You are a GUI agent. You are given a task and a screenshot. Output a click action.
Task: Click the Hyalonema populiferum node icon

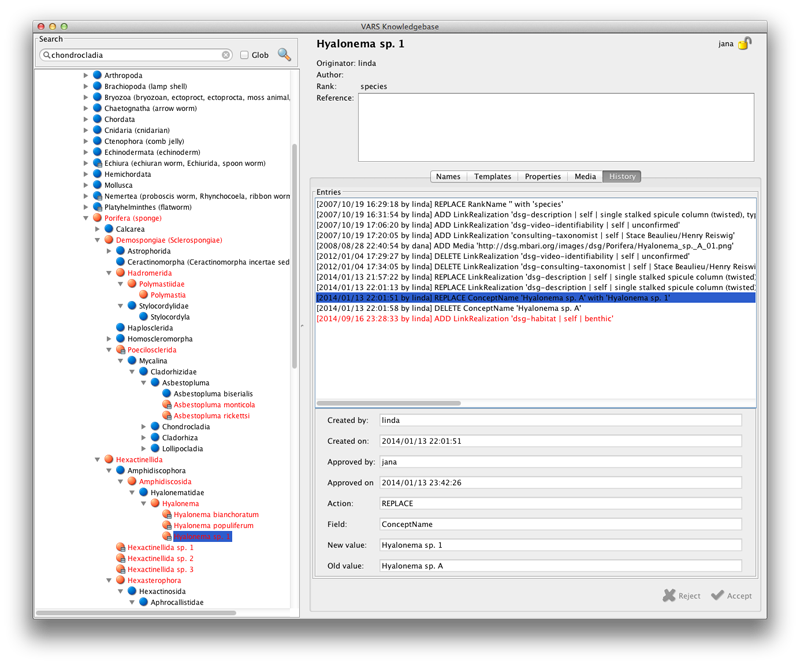tap(166, 525)
